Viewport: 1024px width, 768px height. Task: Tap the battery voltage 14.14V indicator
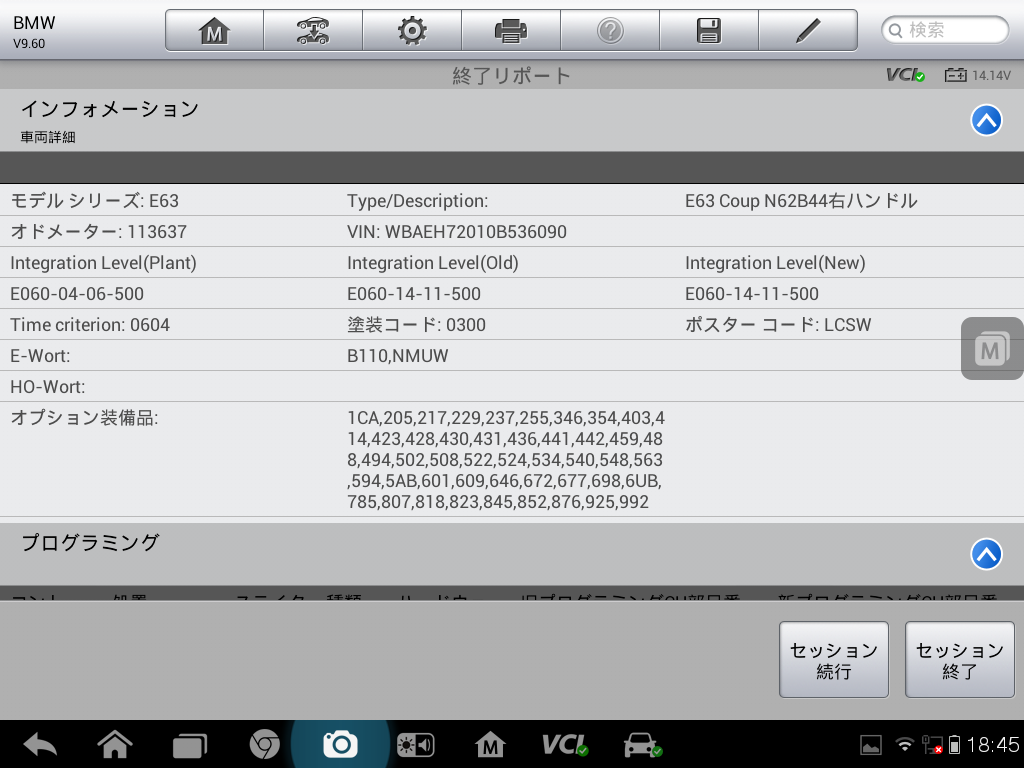coord(978,75)
